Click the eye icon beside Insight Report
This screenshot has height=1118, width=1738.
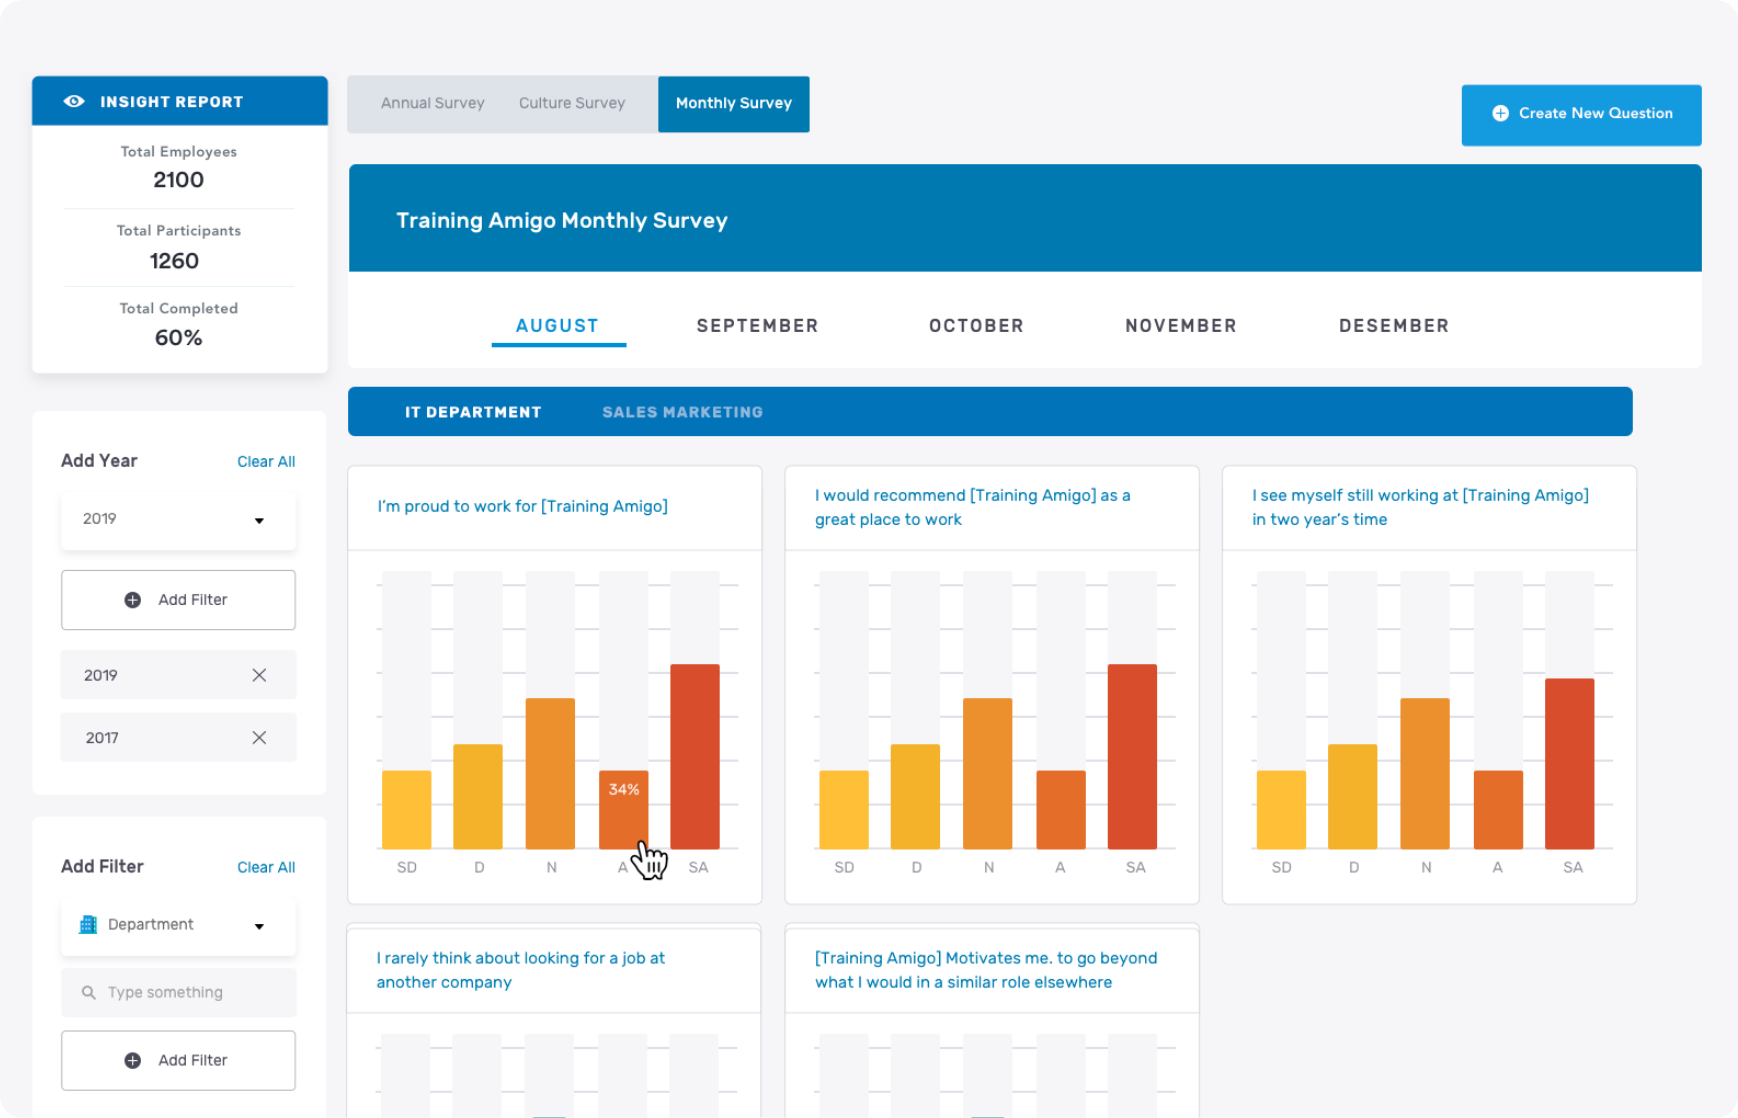click(74, 101)
